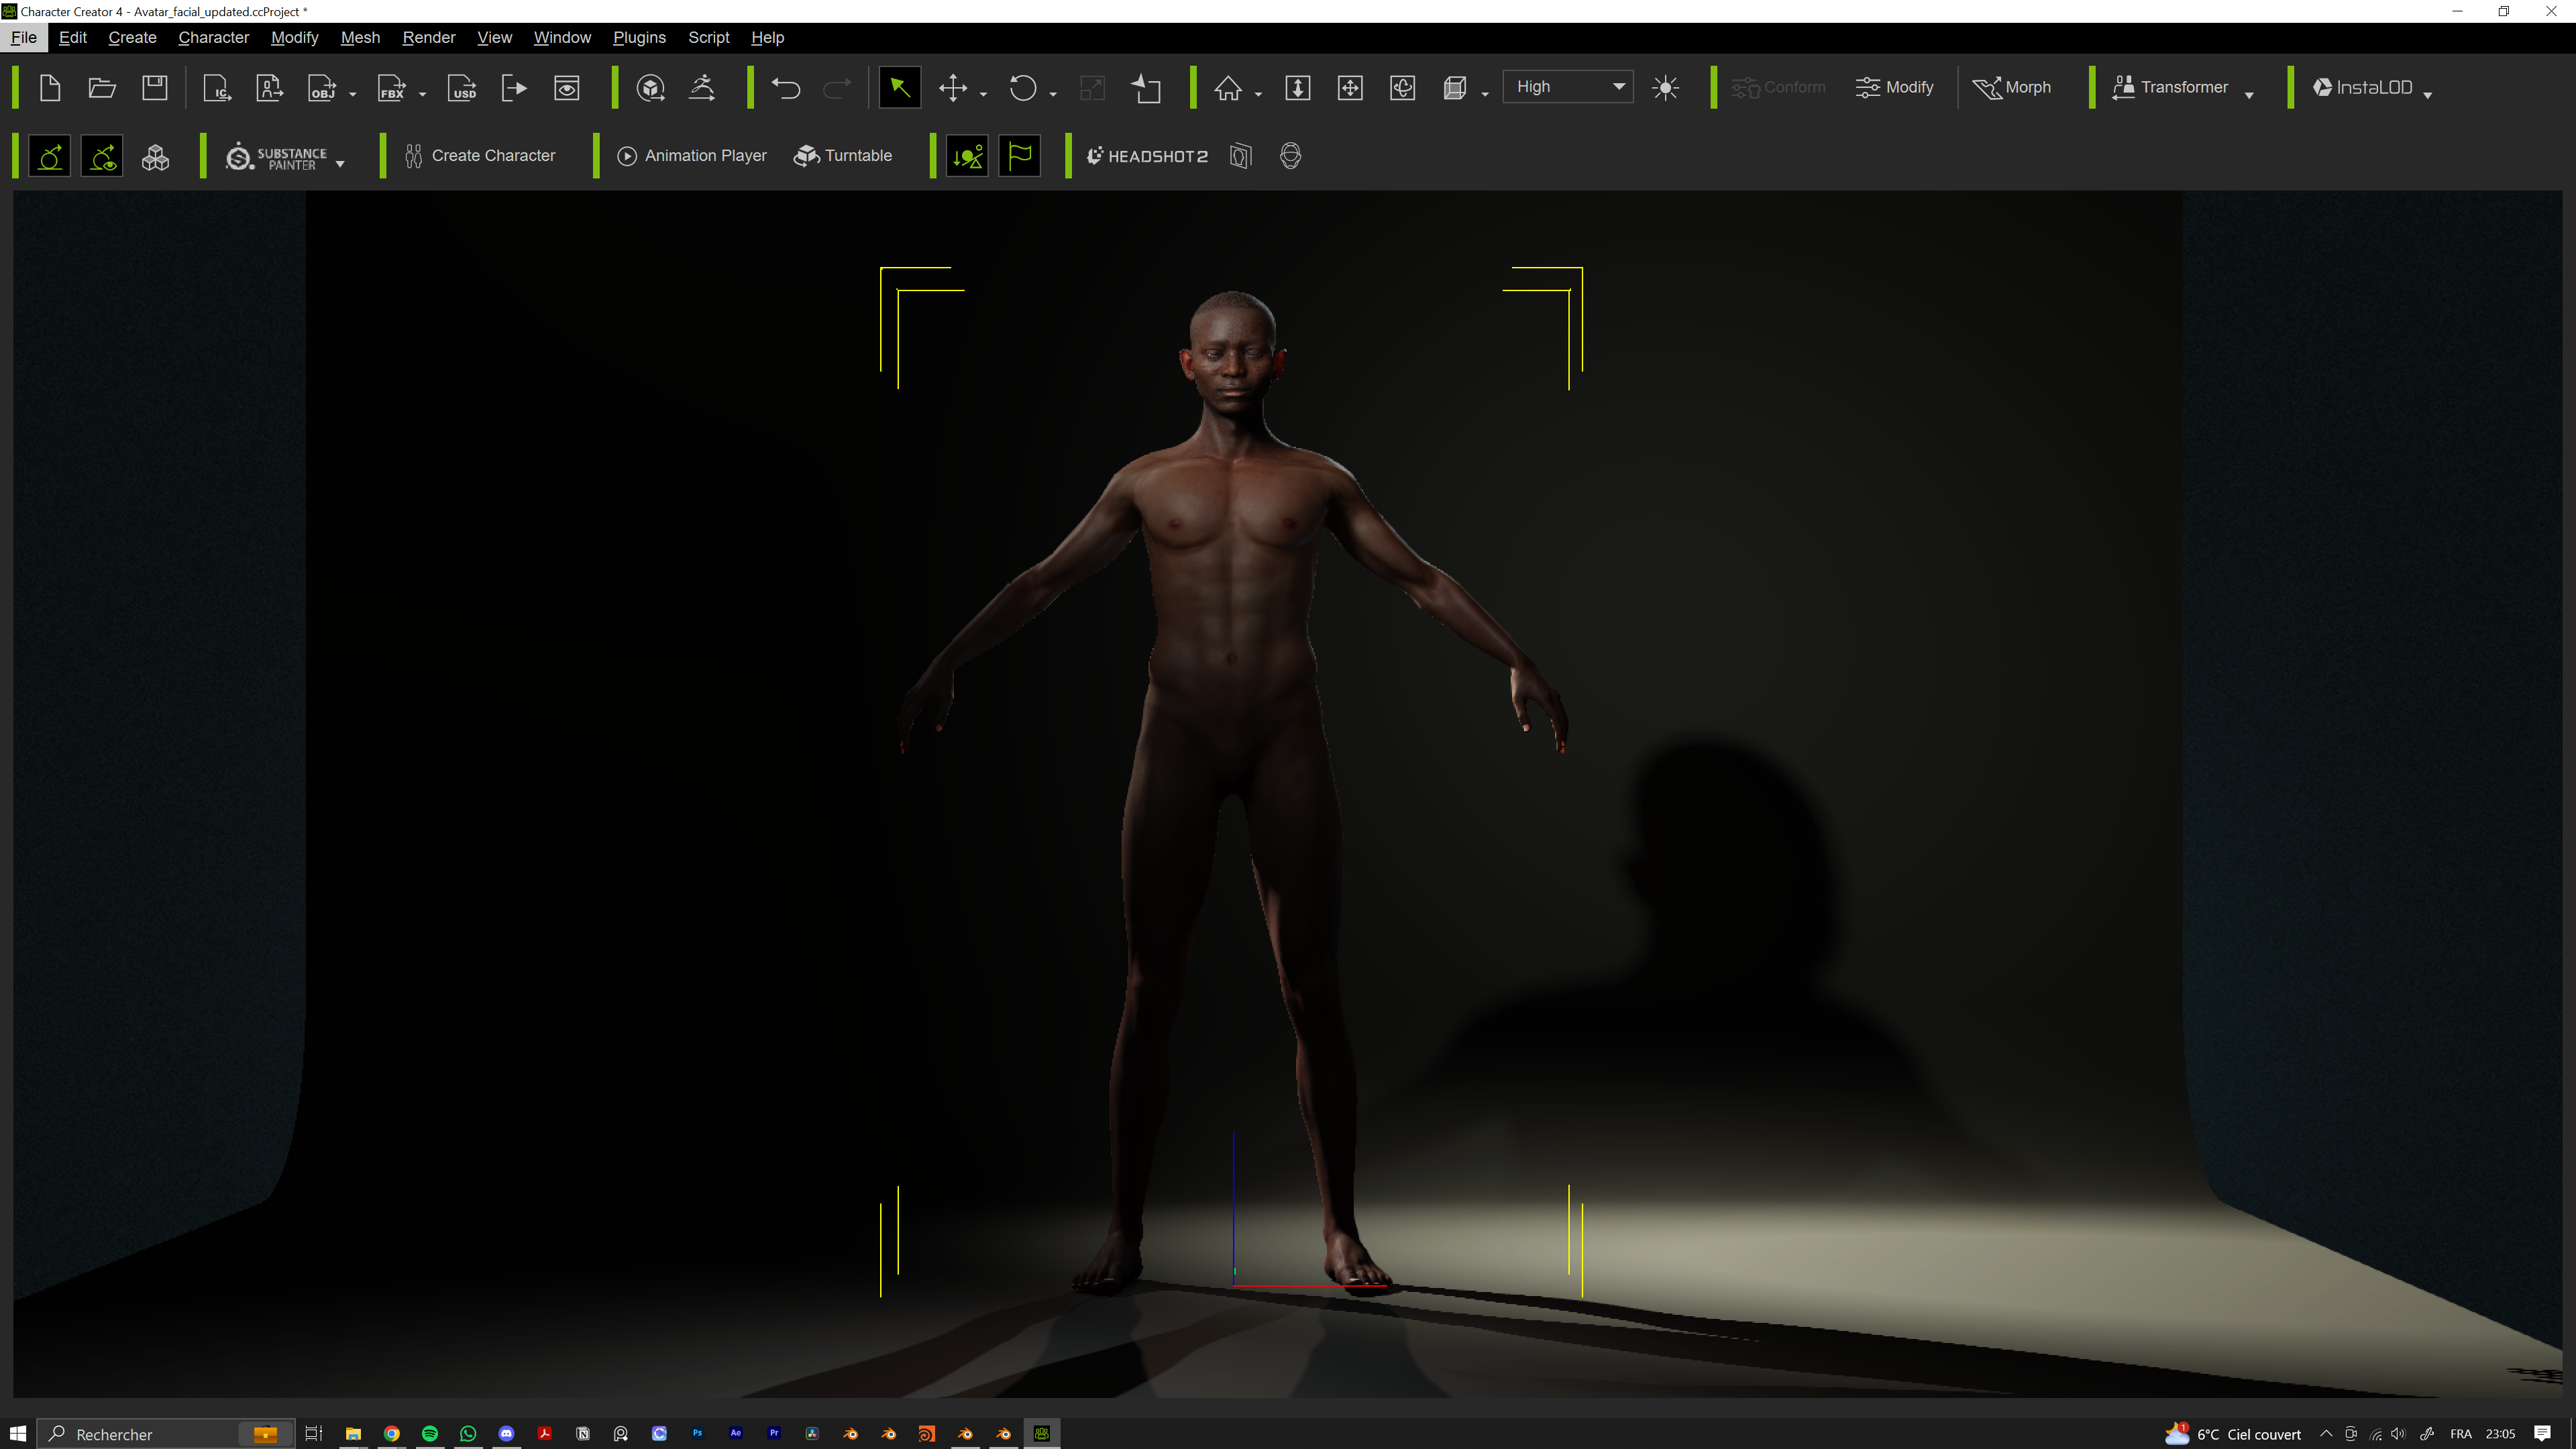Click the Create Character button
The image size is (2576, 1449).
480,156
